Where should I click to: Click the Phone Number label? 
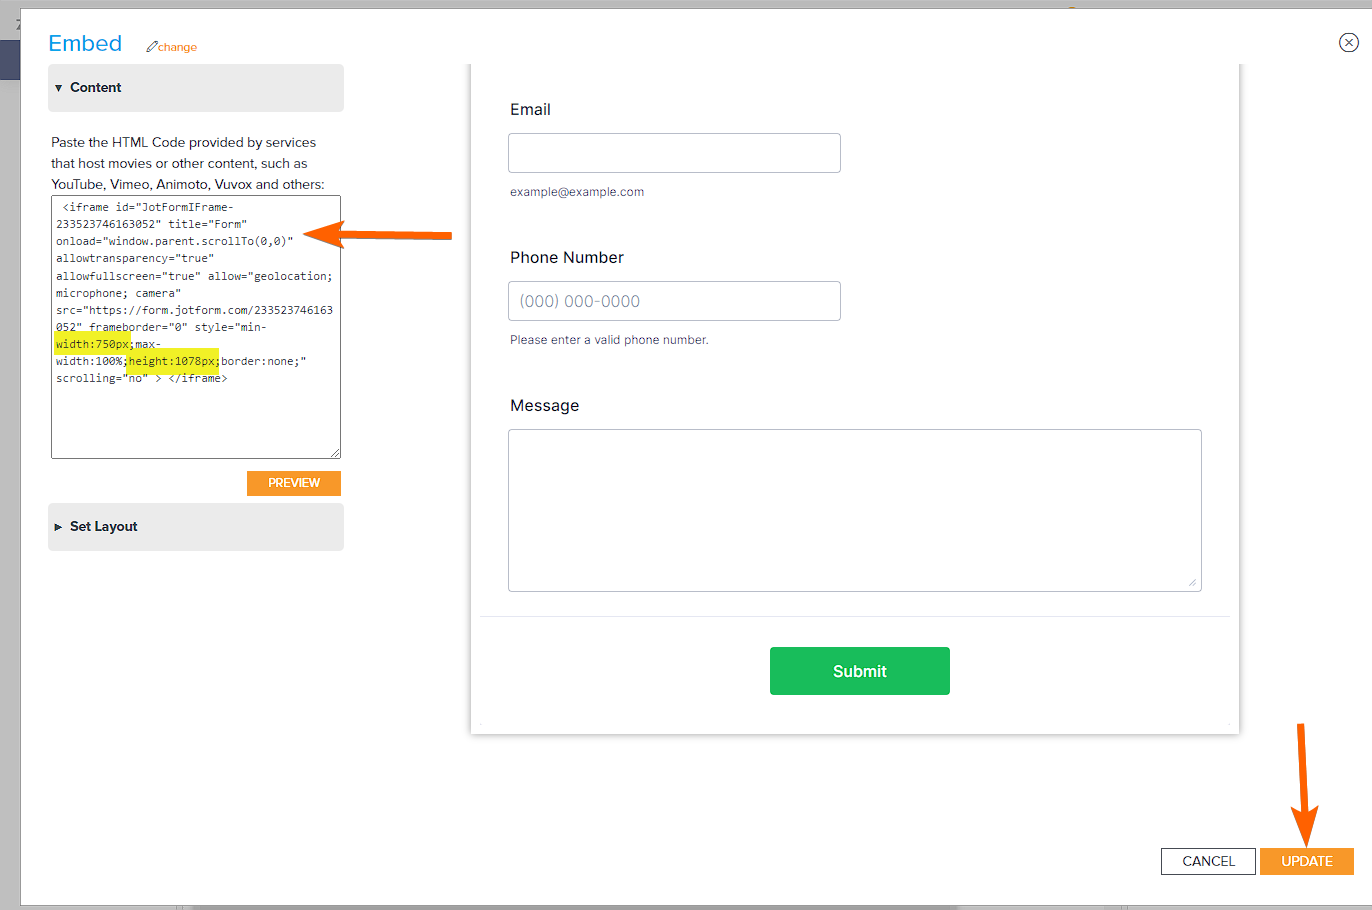point(566,258)
